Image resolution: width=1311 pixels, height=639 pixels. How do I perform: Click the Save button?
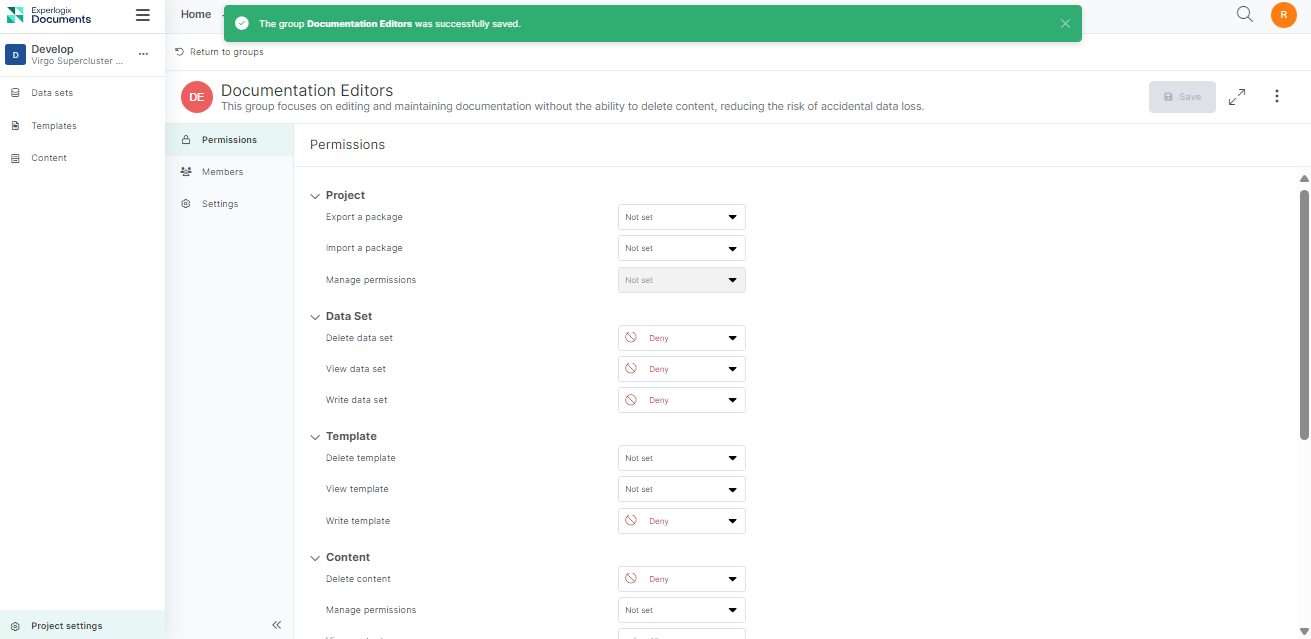1182,97
